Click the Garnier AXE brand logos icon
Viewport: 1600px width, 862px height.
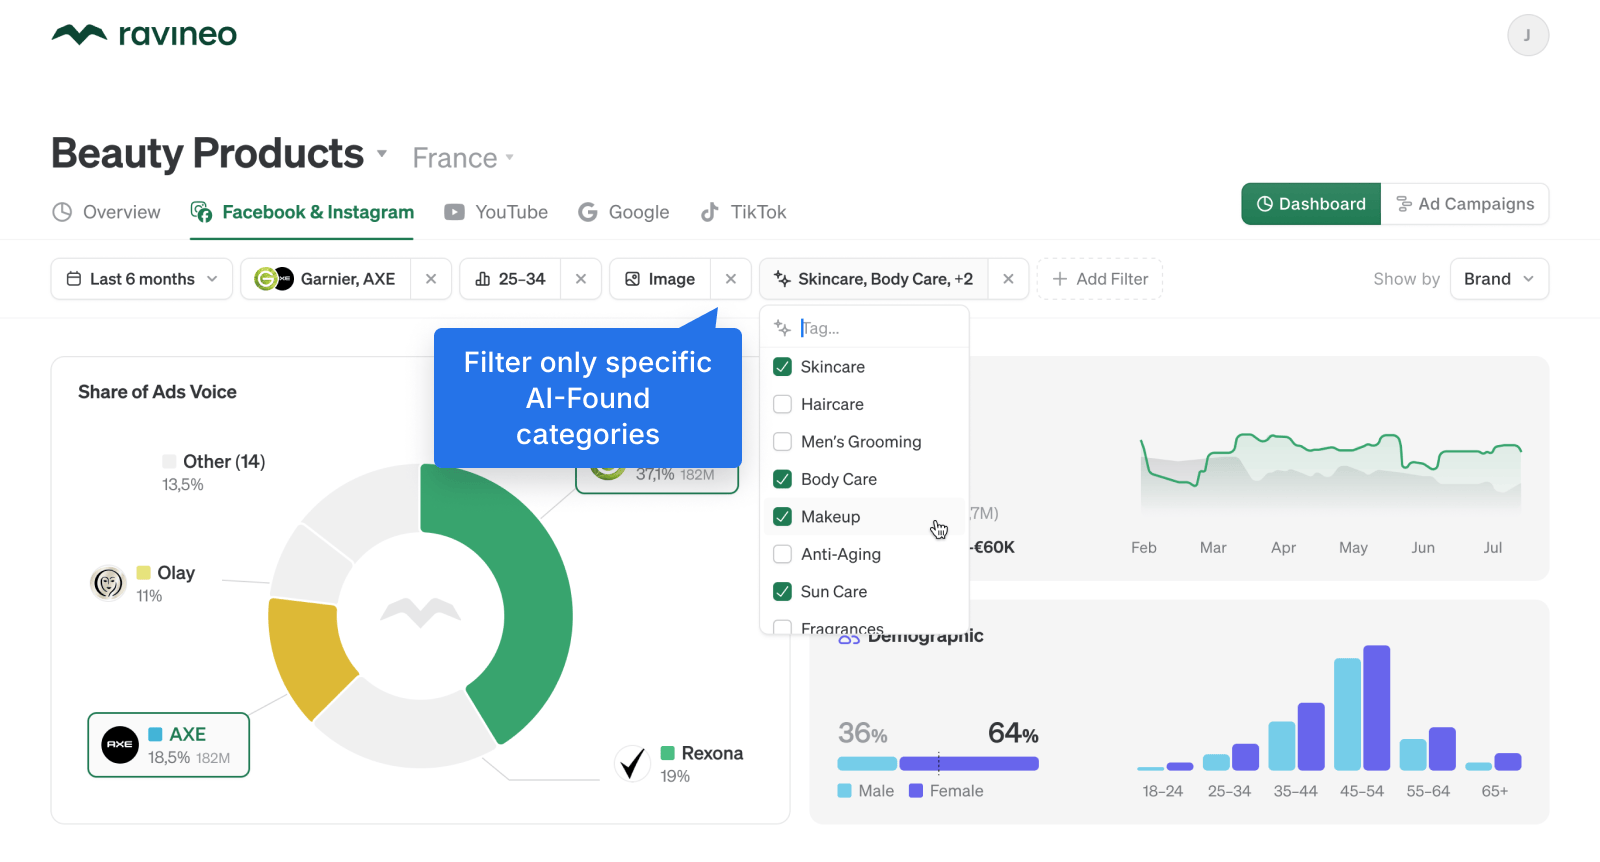(273, 279)
